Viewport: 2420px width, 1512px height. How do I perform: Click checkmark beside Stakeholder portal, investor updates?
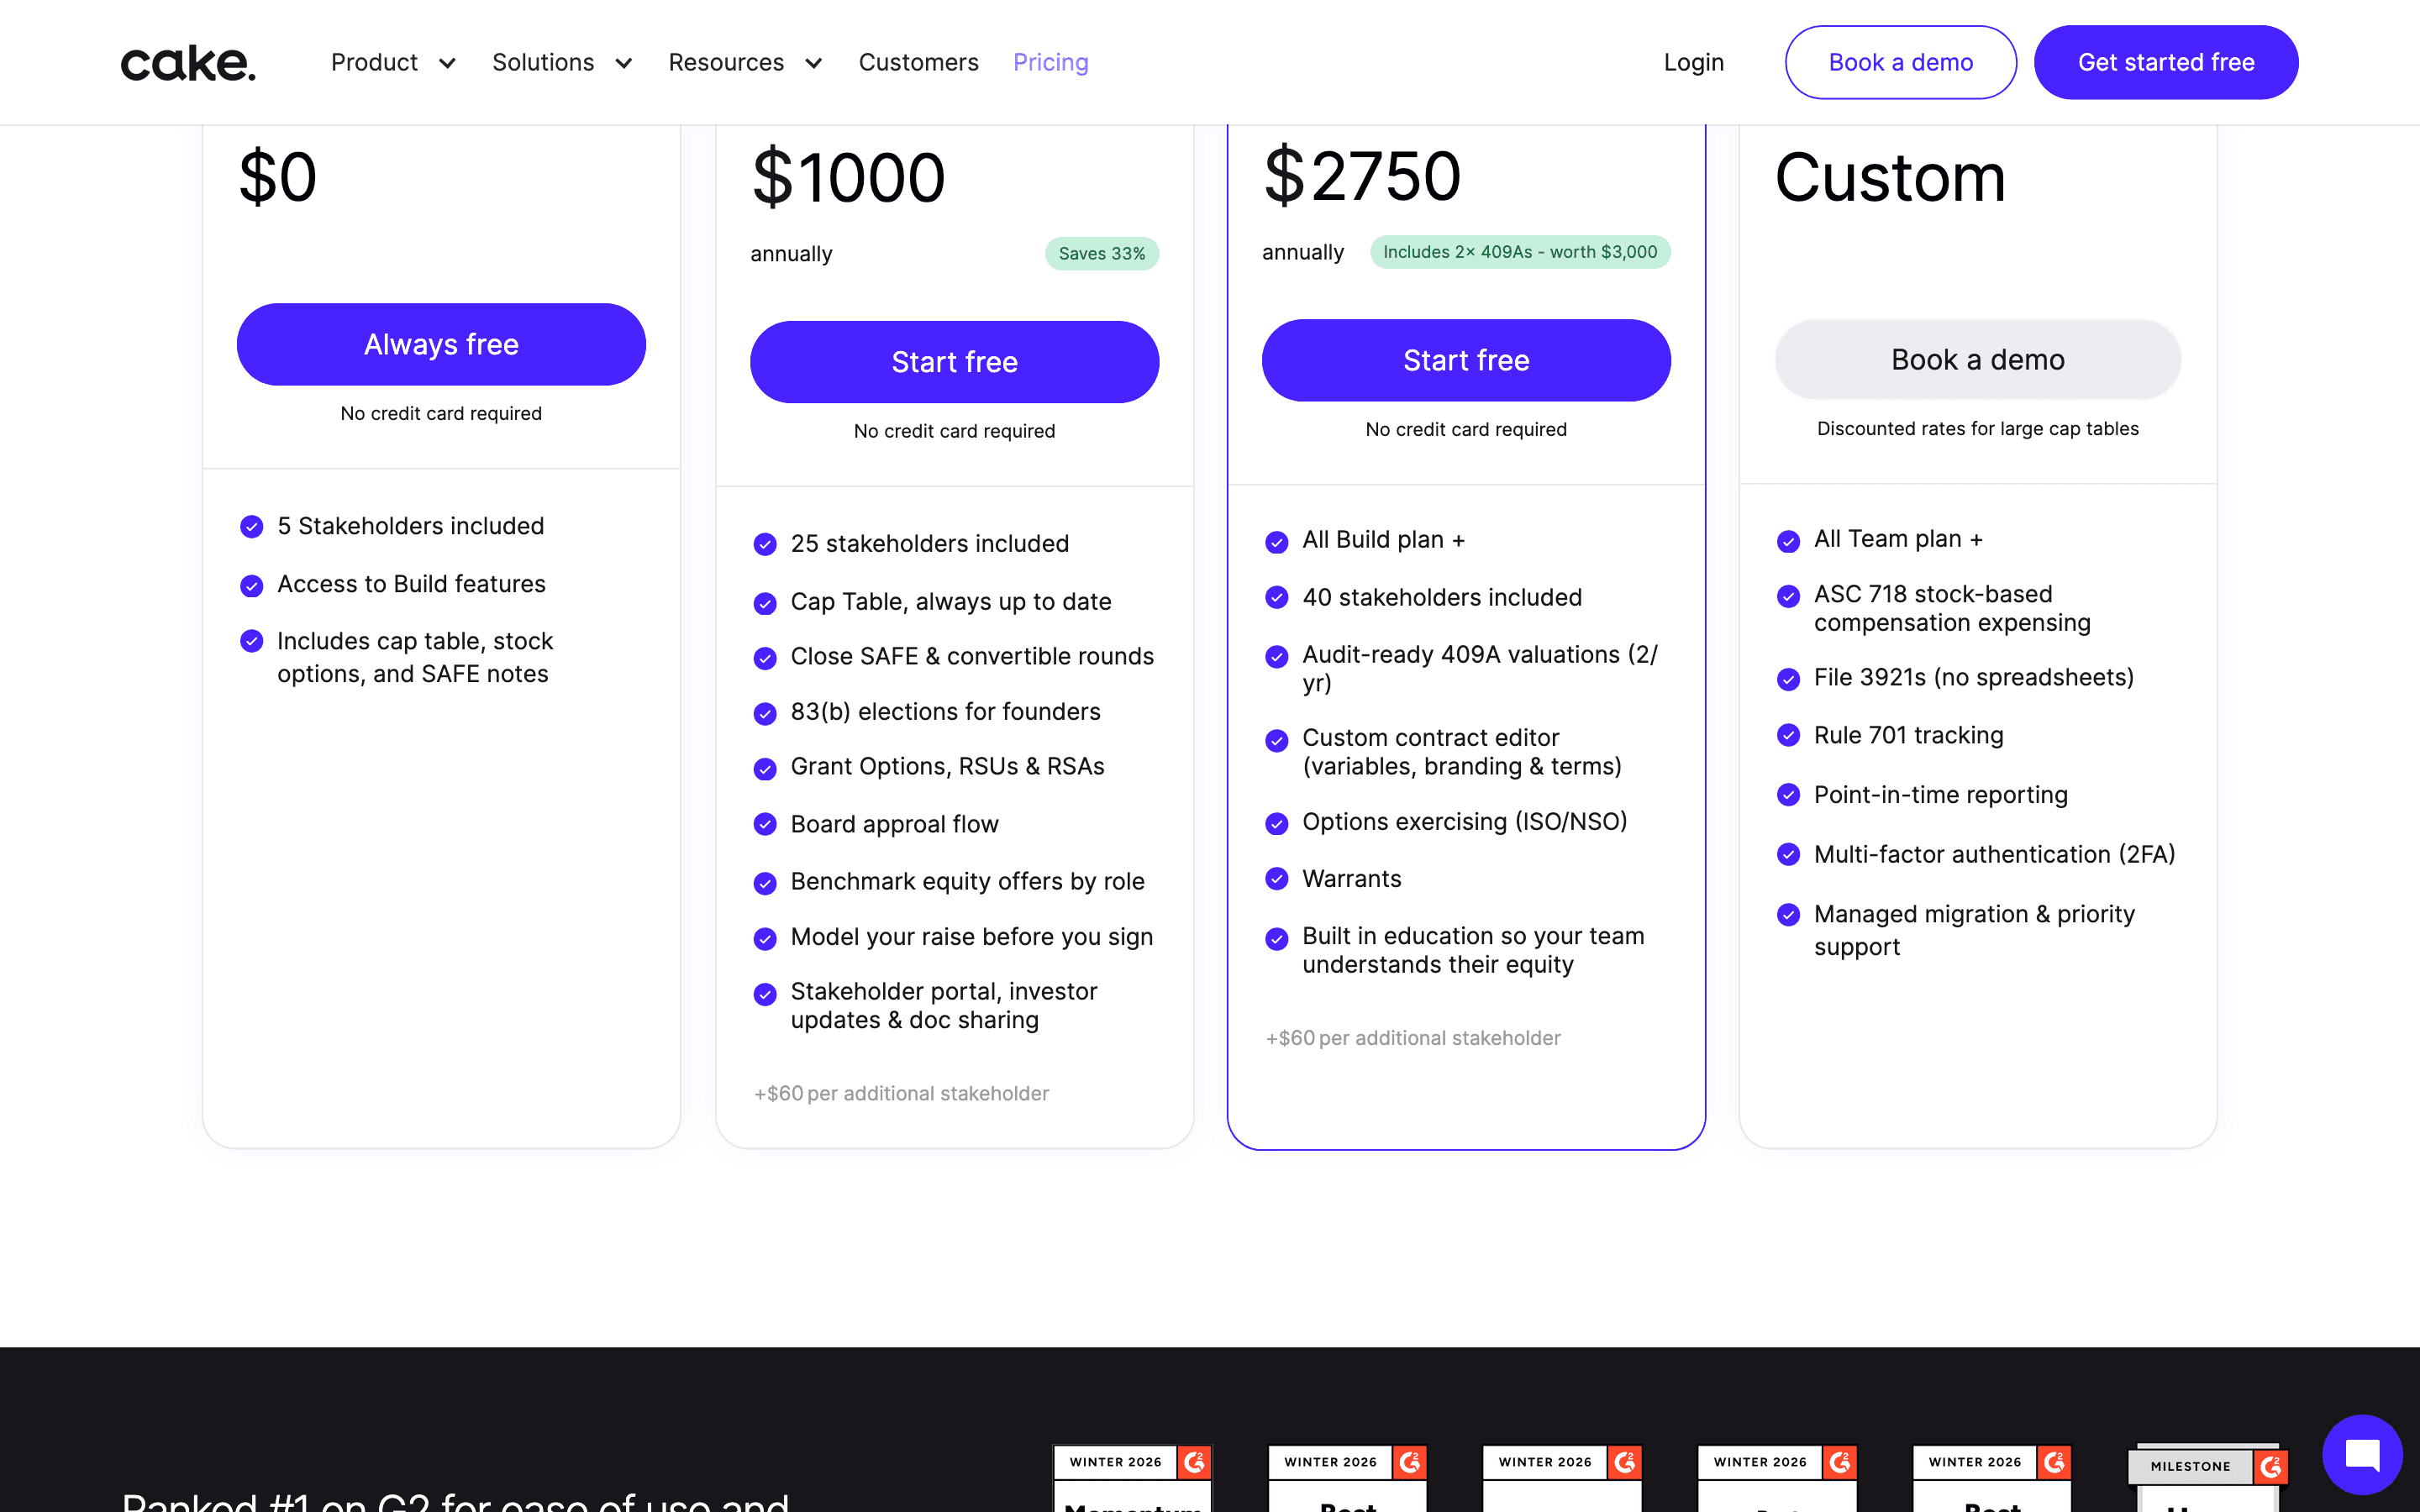pos(765,994)
